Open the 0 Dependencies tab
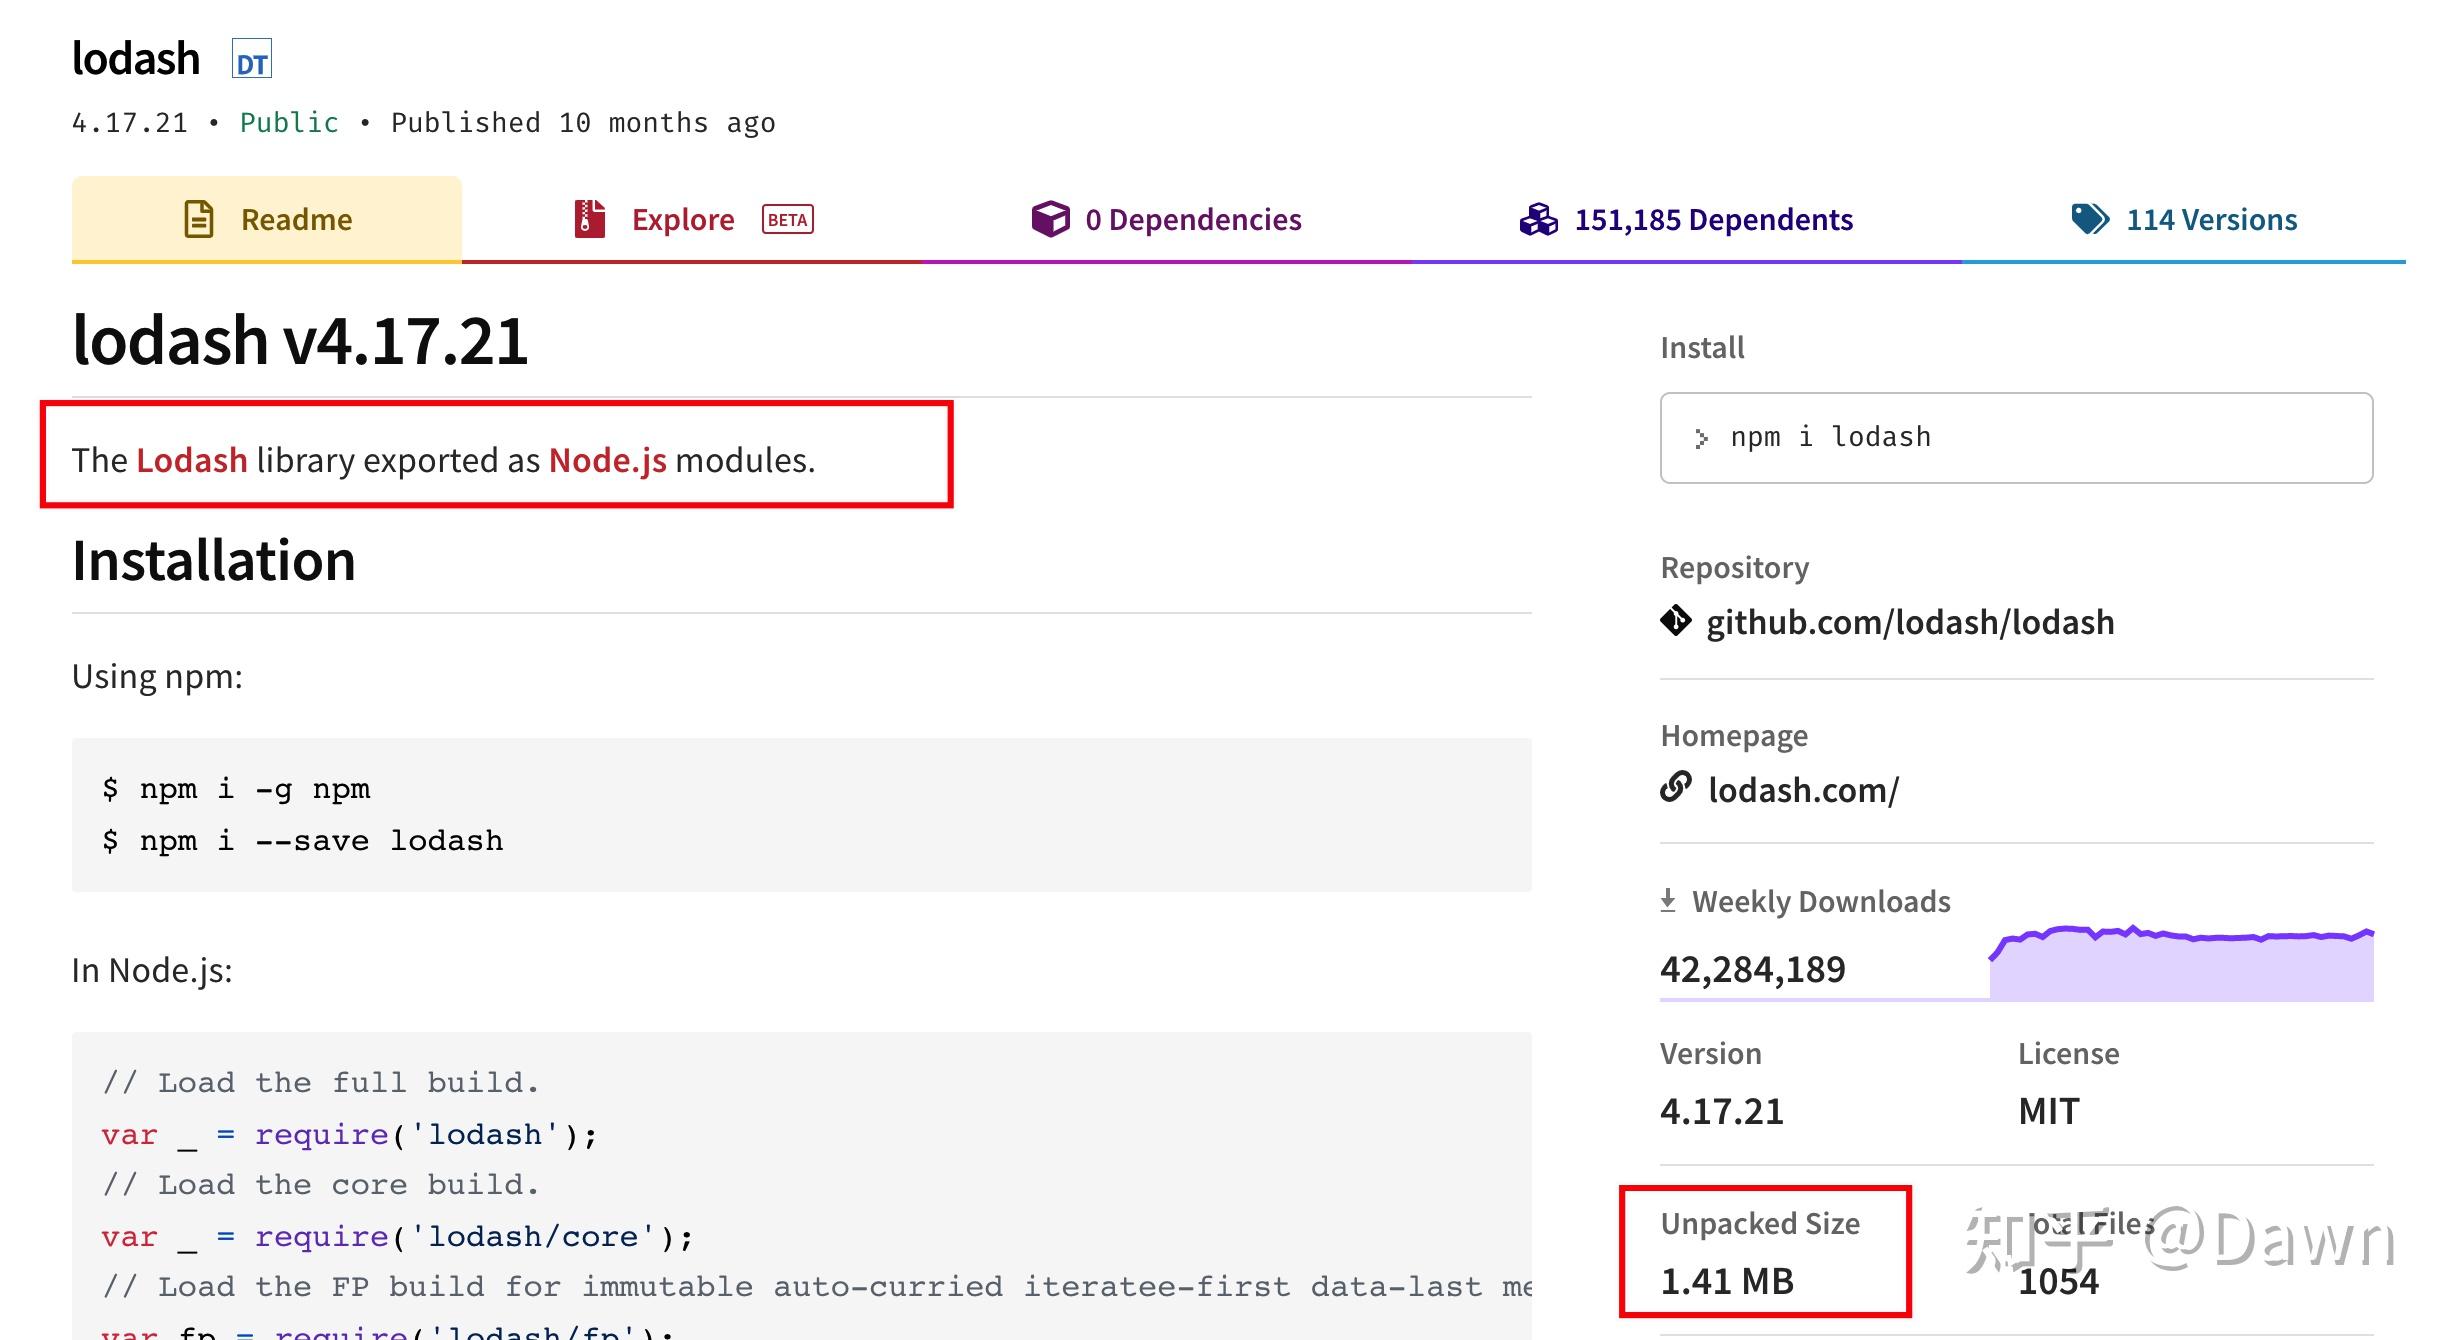This screenshot has height=1340, width=2460. tap(1193, 219)
